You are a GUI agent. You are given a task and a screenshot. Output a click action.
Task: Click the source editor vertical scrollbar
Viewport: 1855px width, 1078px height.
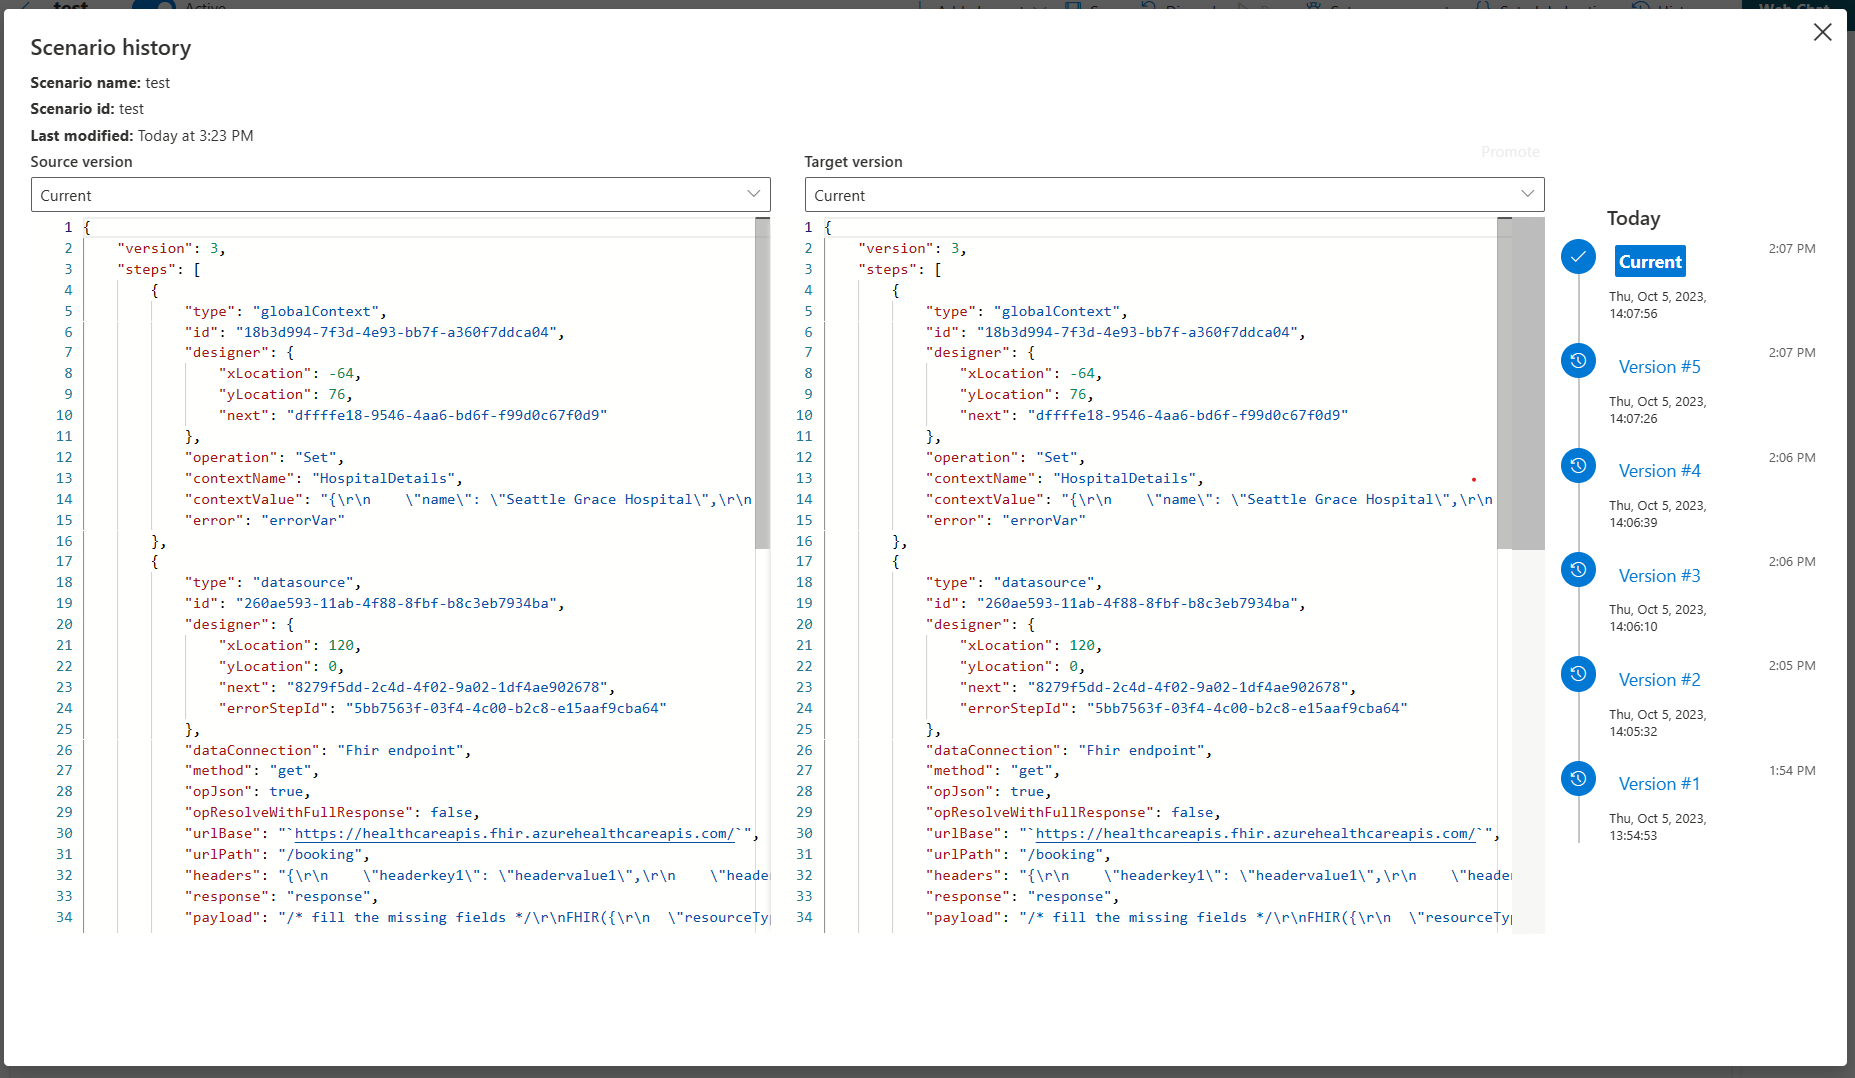click(x=762, y=383)
